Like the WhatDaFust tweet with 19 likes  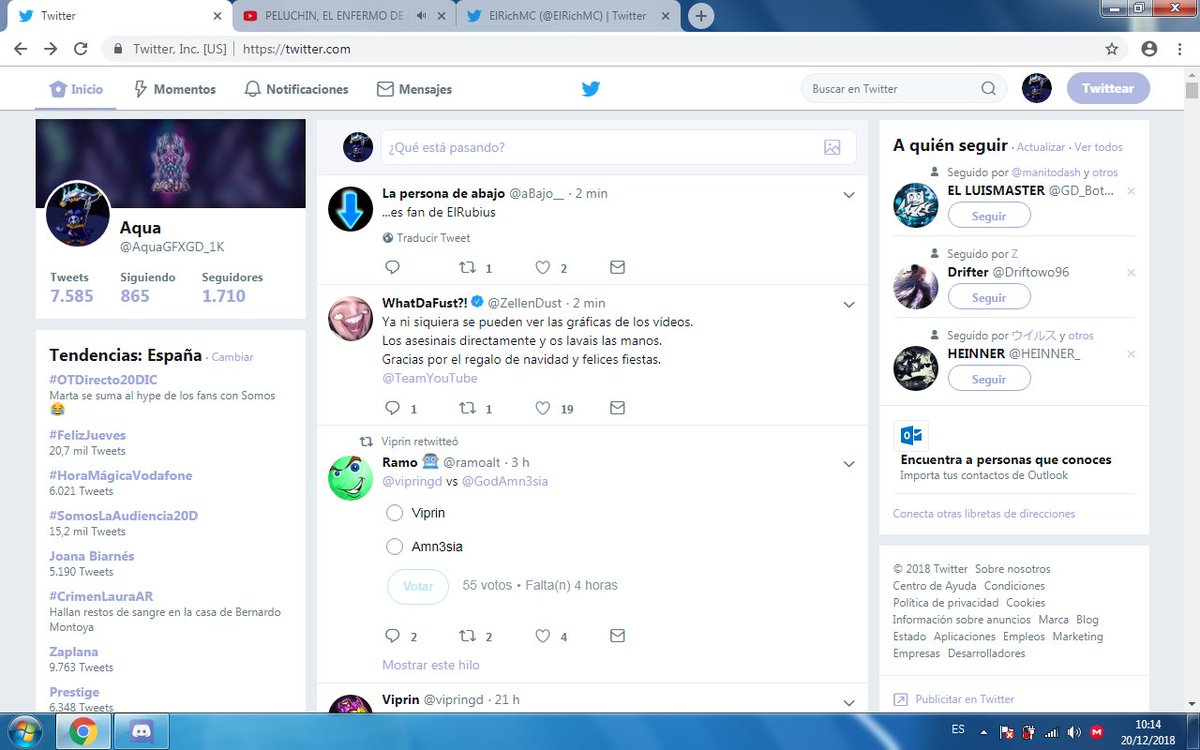[542, 408]
